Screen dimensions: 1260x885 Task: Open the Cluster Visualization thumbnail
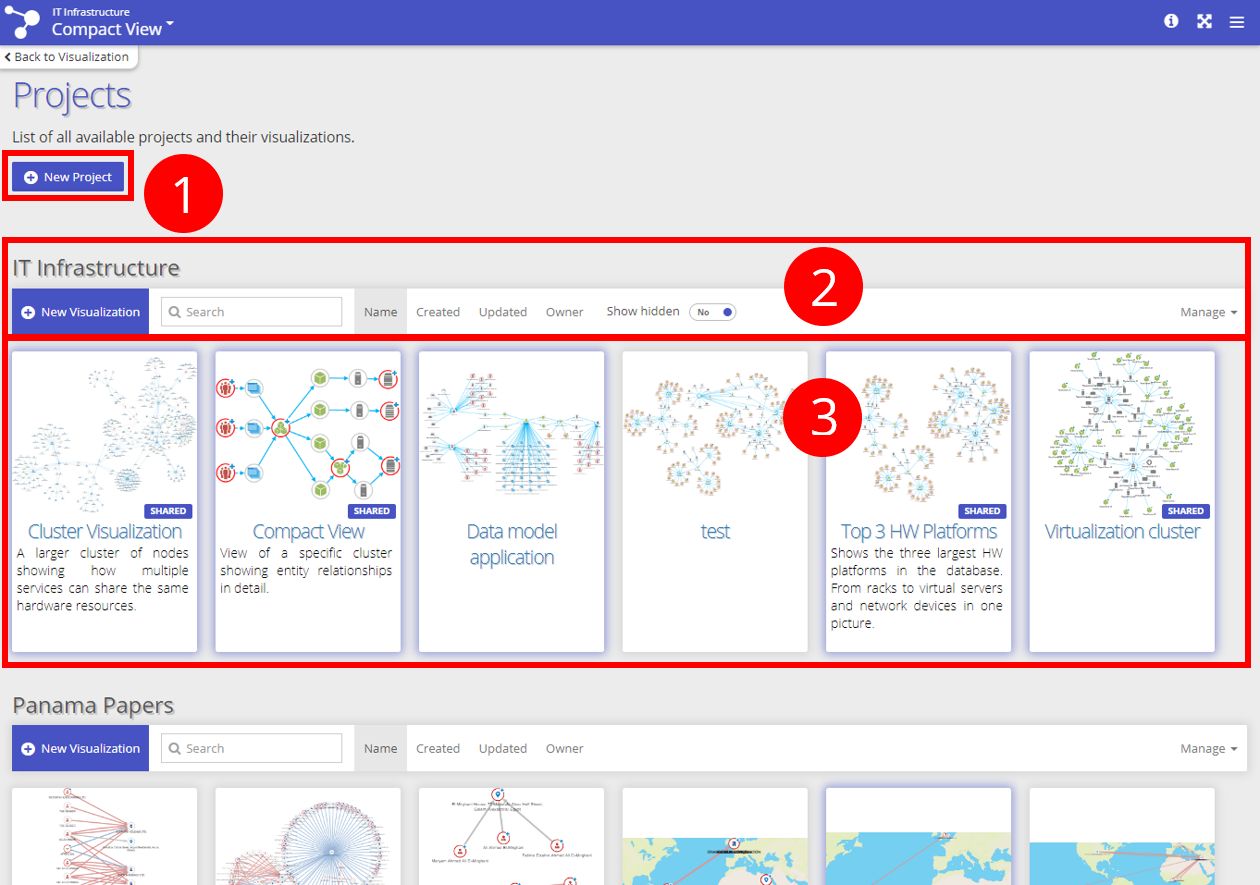[105, 428]
